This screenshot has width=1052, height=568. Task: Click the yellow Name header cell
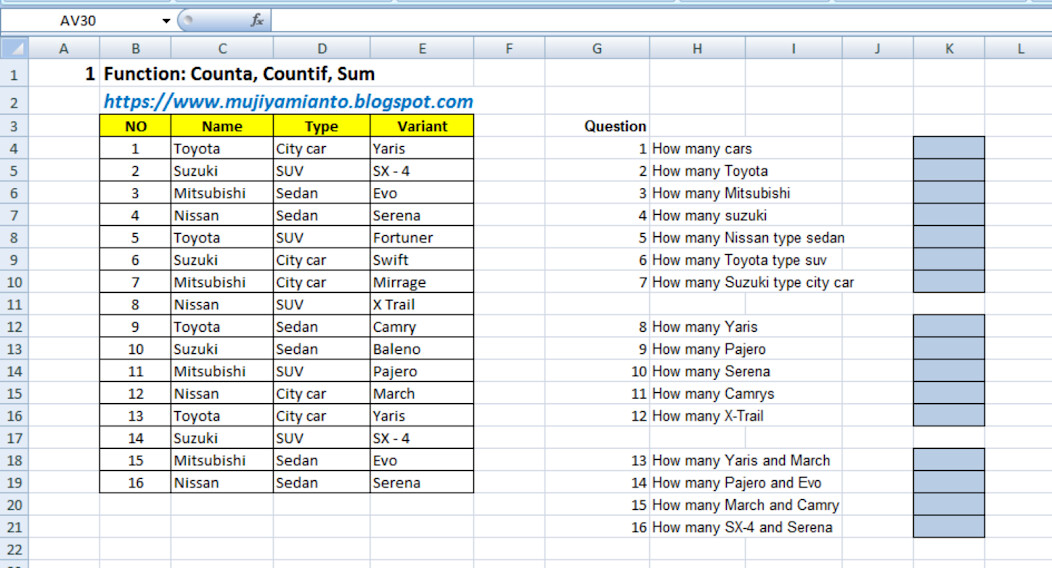tap(222, 126)
